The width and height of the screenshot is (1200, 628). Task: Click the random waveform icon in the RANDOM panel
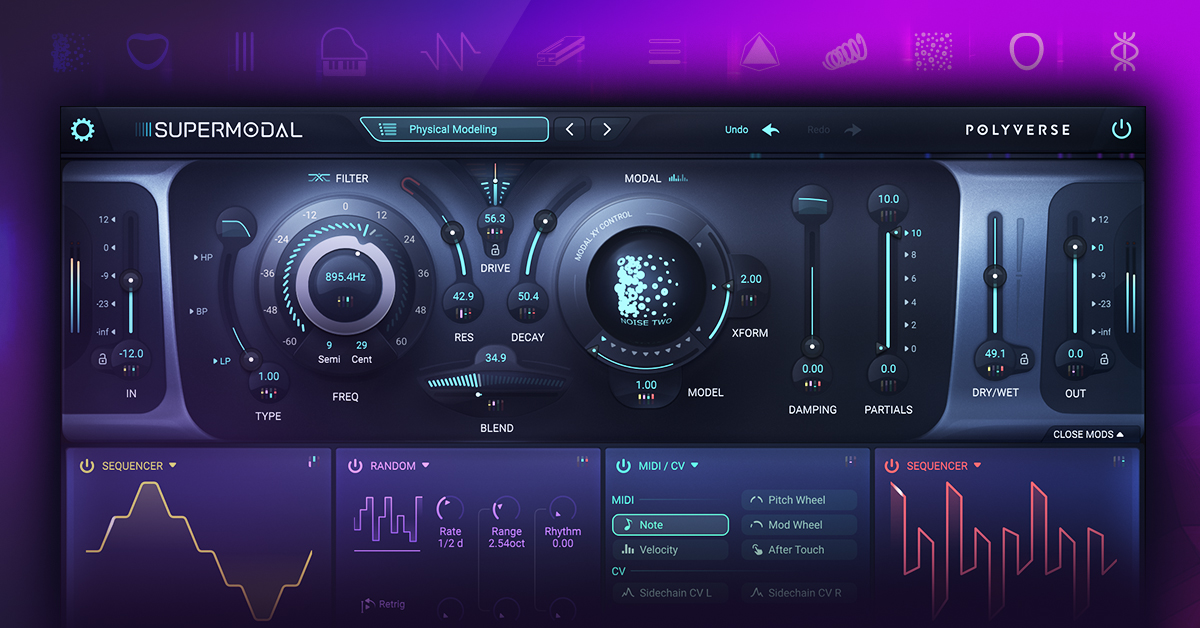point(387,523)
